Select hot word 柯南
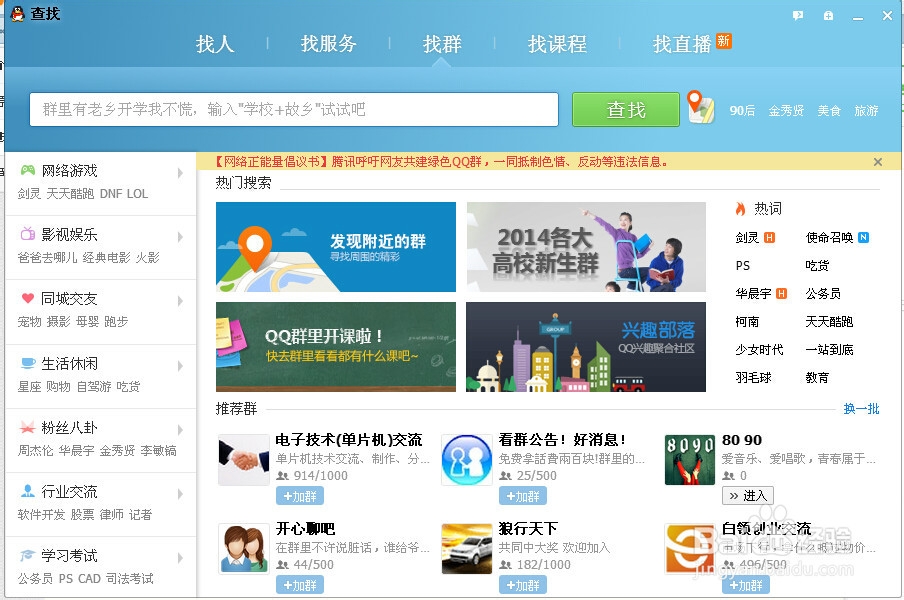 click(747, 322)
